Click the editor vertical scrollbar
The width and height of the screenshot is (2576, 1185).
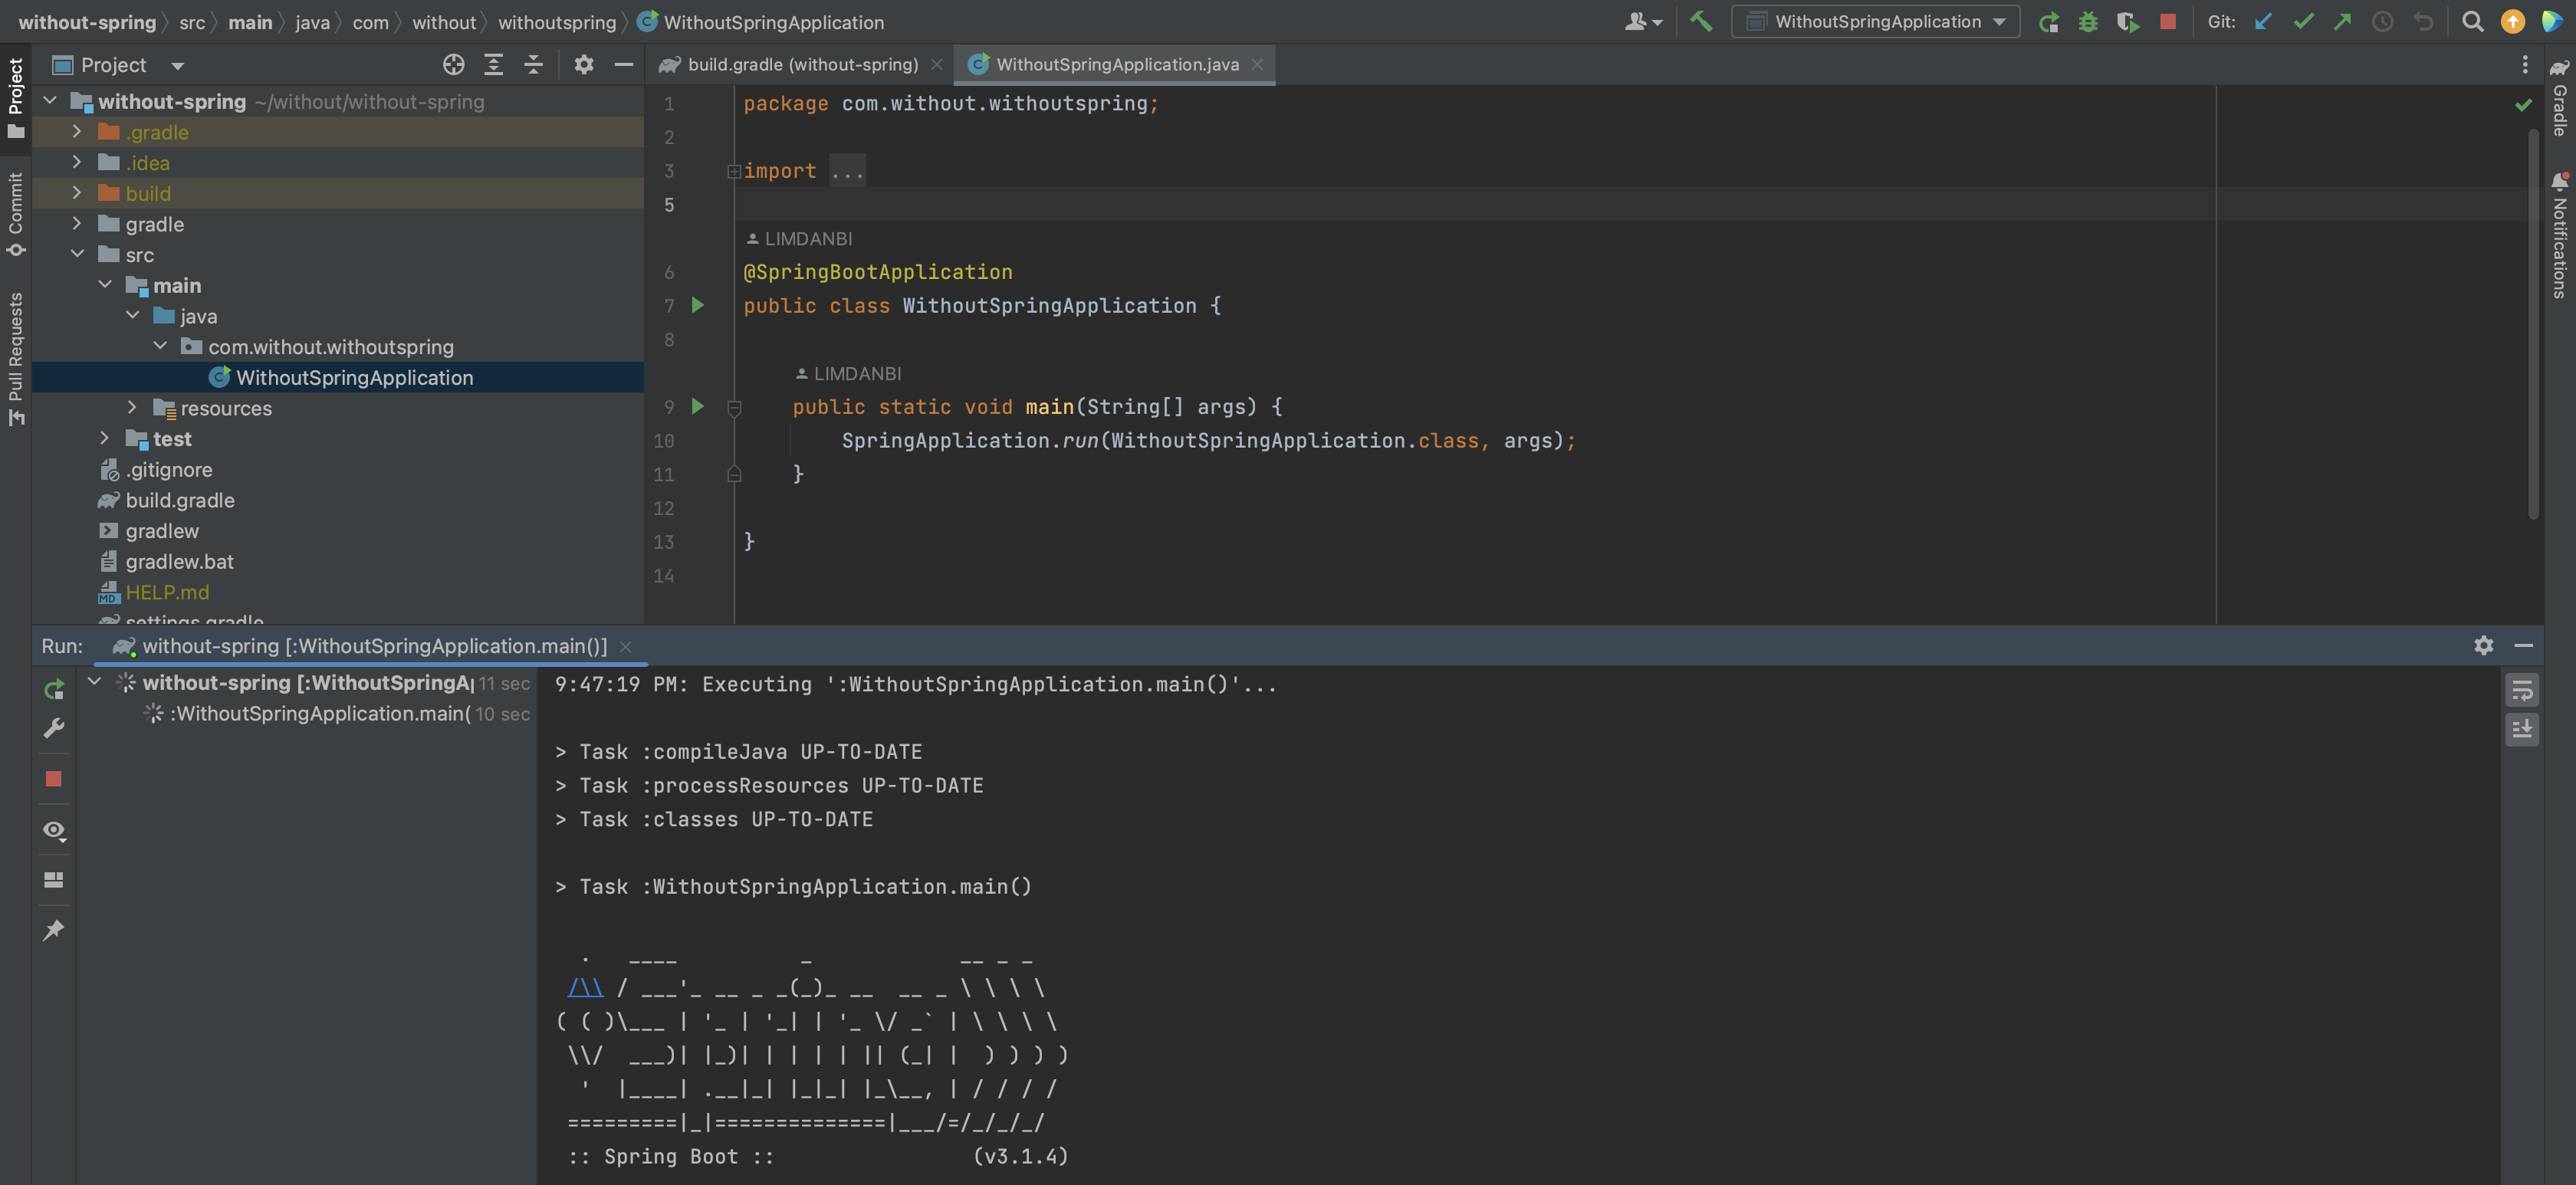pyautogui.click(x=2532, y=320)
